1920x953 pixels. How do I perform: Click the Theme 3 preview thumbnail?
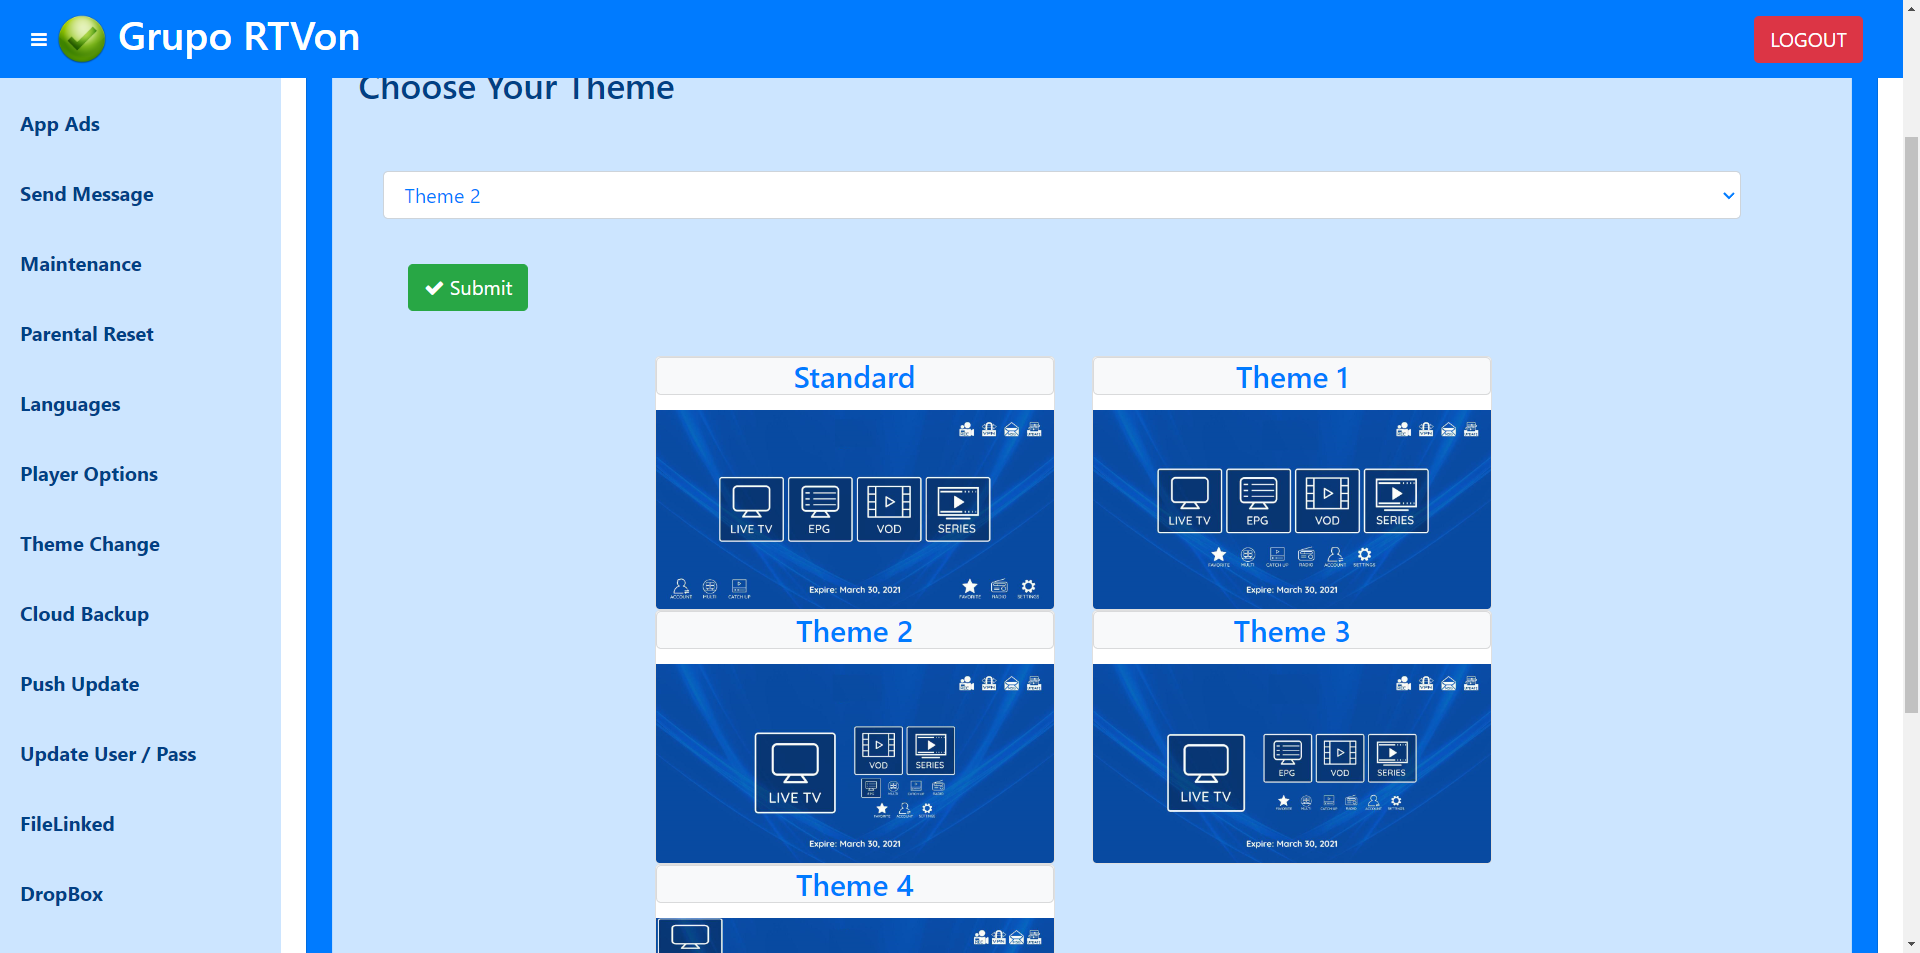[1291, 762]
